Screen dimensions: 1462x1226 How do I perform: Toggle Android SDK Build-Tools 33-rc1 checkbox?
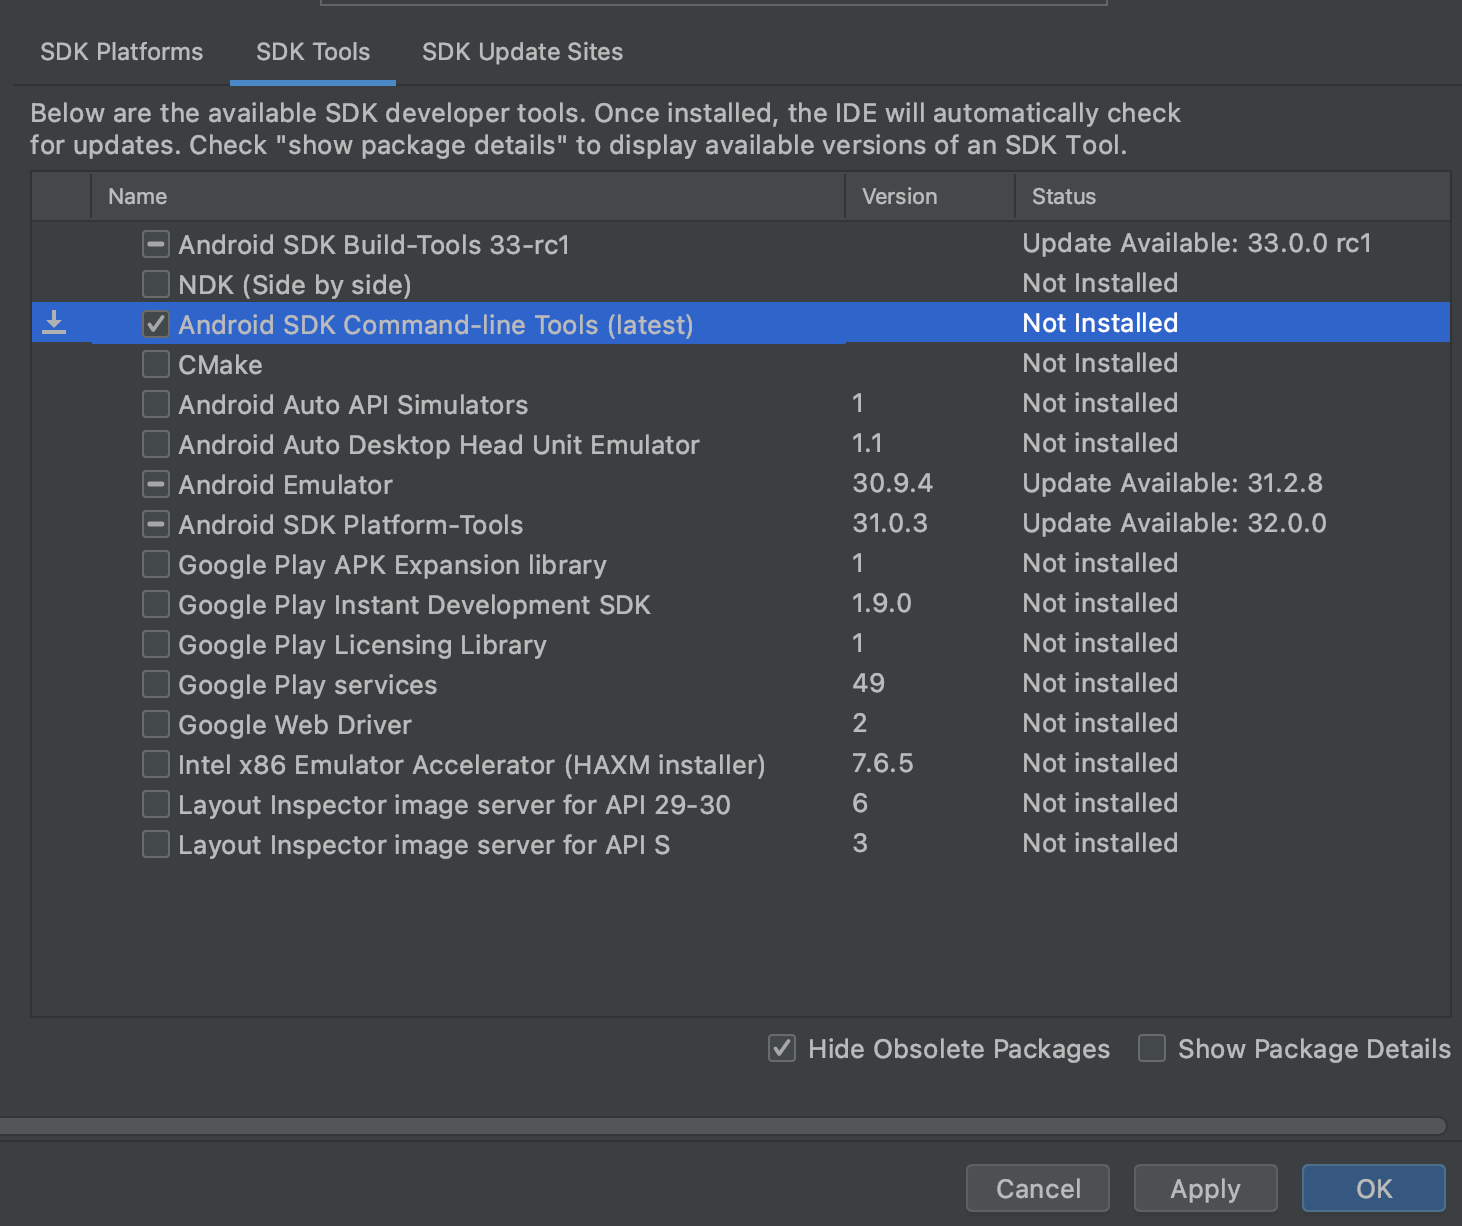155,244
